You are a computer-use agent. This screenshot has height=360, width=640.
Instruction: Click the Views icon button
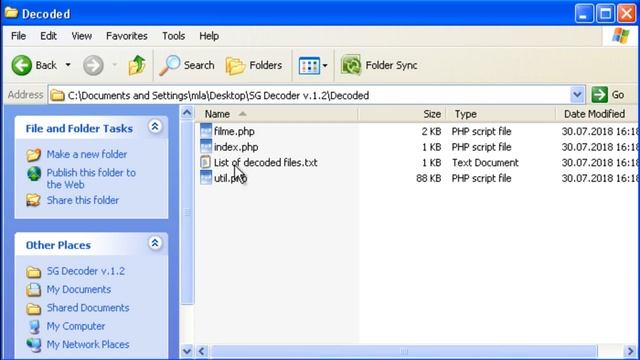tap(309, 65)
